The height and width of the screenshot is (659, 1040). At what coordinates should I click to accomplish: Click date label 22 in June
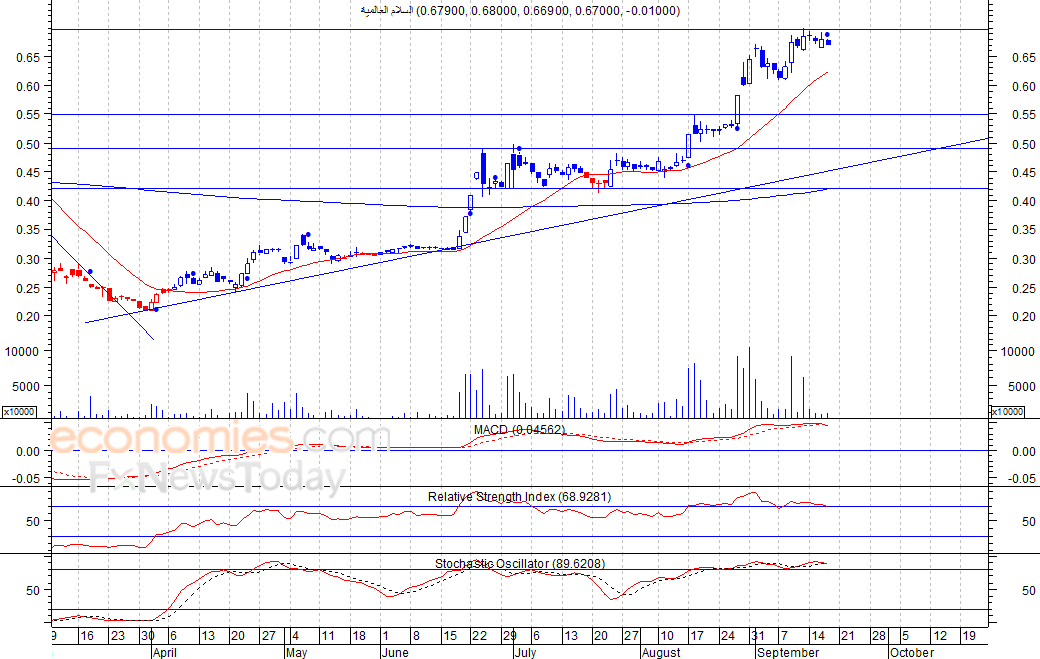[x=479, y=636]
